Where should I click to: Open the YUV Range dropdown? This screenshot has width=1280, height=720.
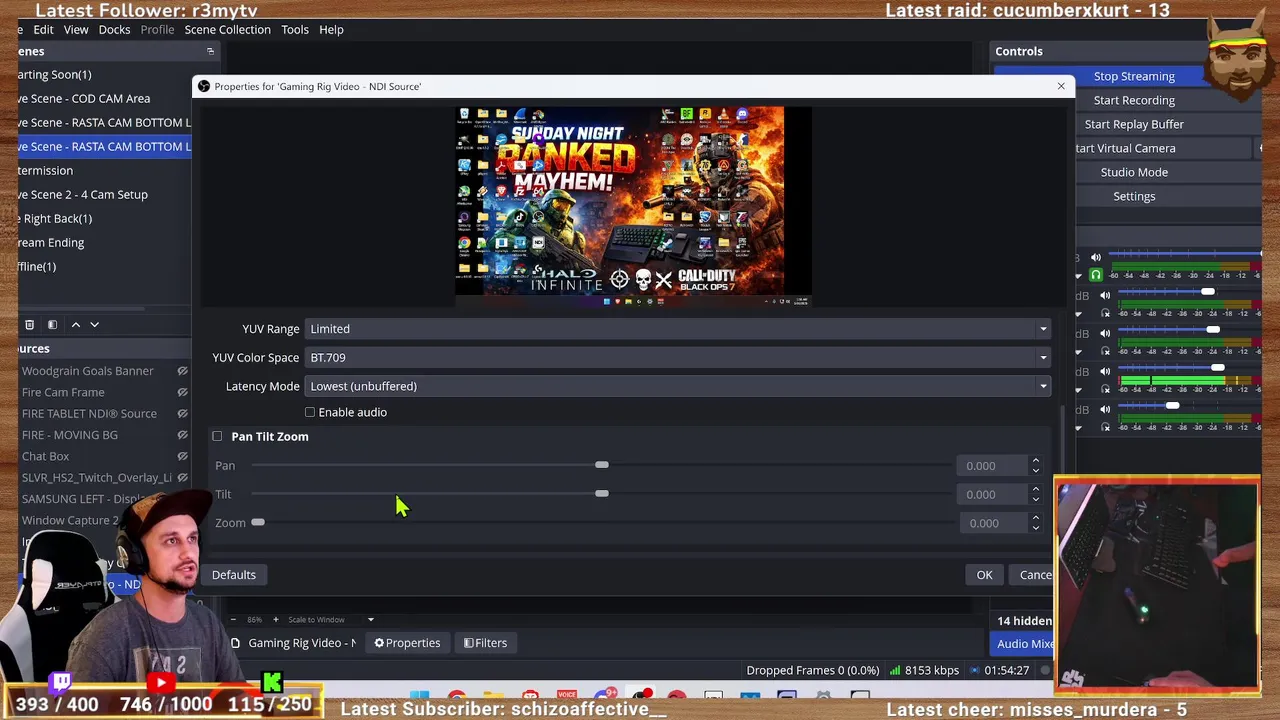677,329
